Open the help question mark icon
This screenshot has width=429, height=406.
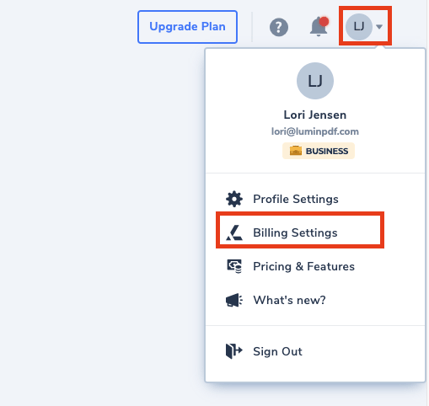[279, 27]
